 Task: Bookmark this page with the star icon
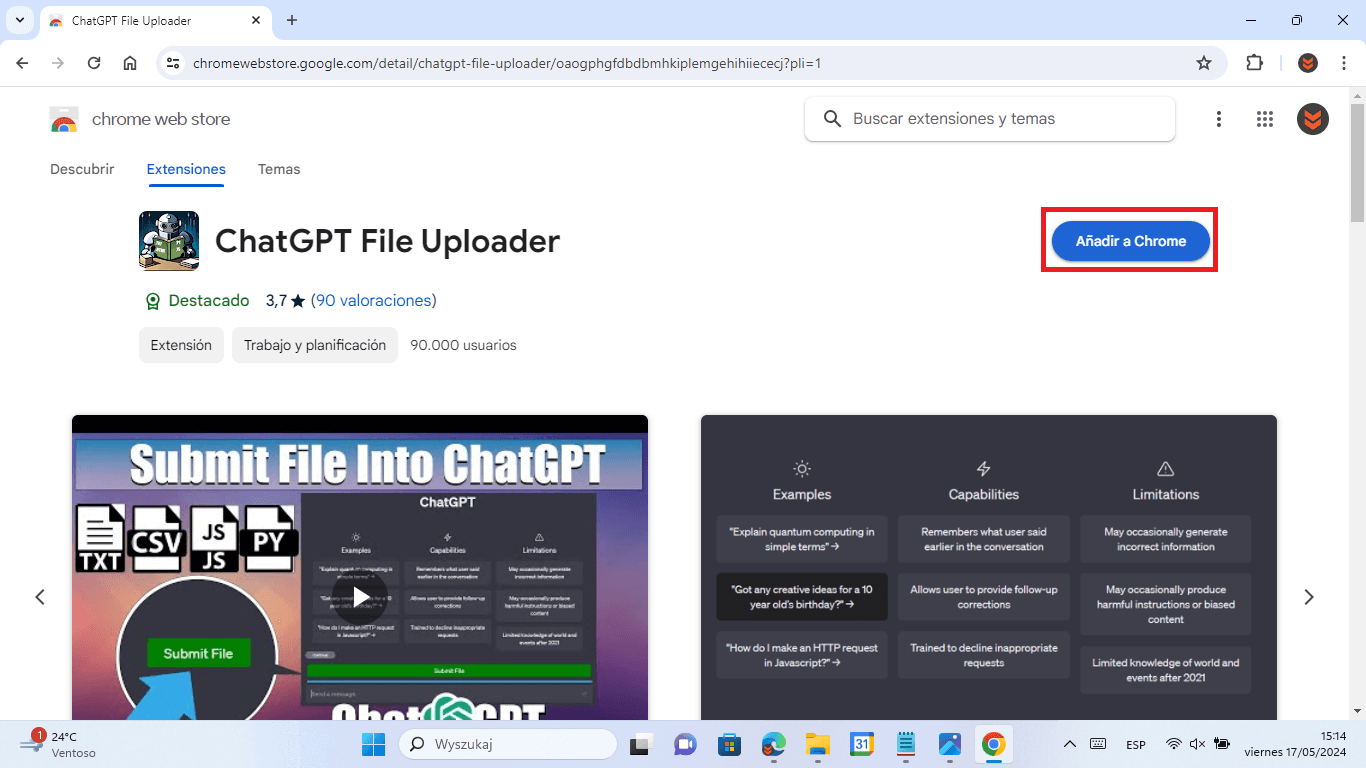[x=1204, y=63]
